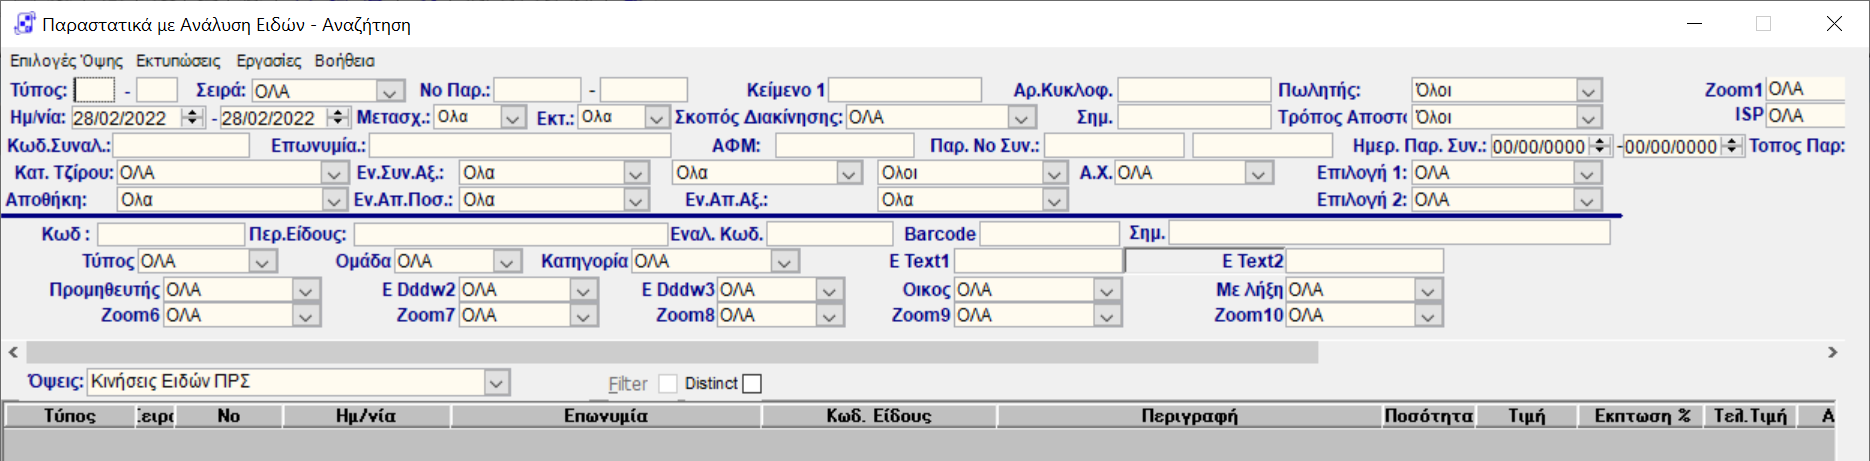Click the Ποσότητα column header
This screenshot has height=461, width=1870.
point(1428,416)
